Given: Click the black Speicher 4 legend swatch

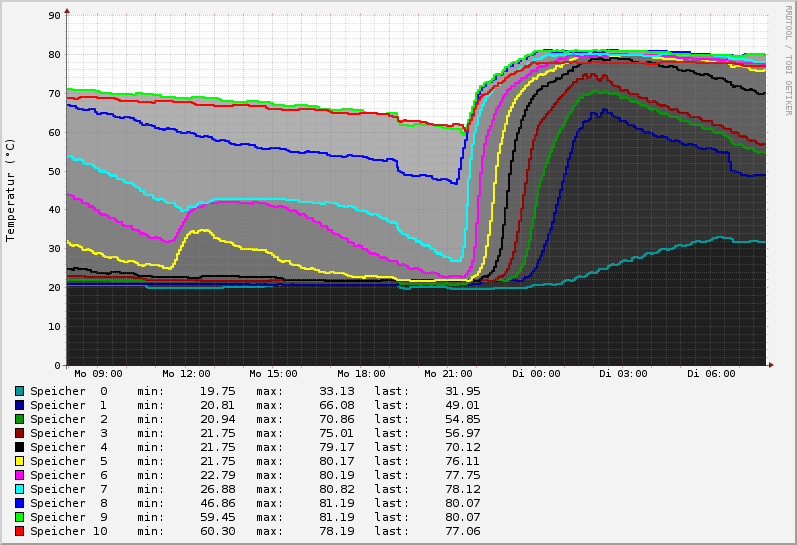Looking at the screenshot, I should (x=19, y=447).
